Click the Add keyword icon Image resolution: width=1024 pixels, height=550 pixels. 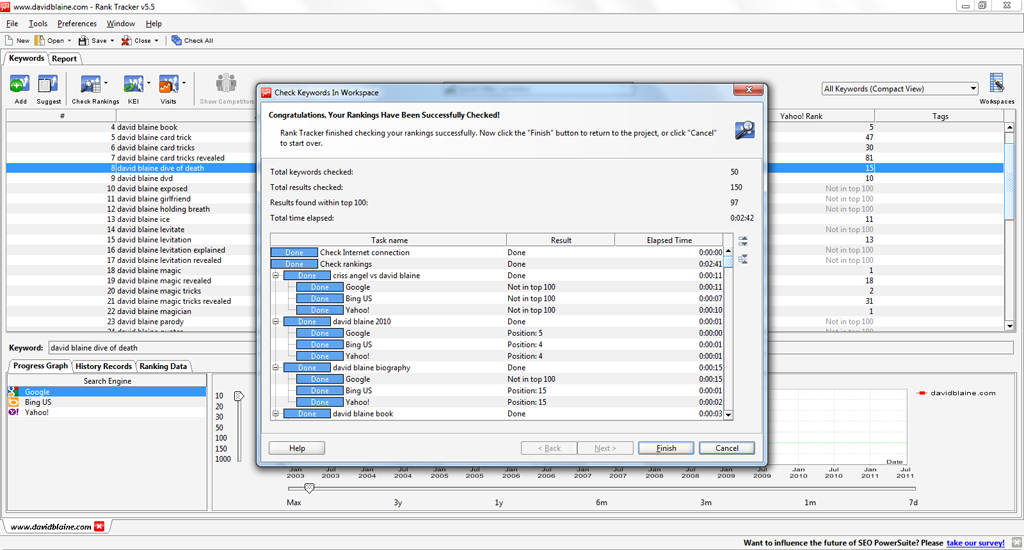pyautogui.click(x=20, y=84)
